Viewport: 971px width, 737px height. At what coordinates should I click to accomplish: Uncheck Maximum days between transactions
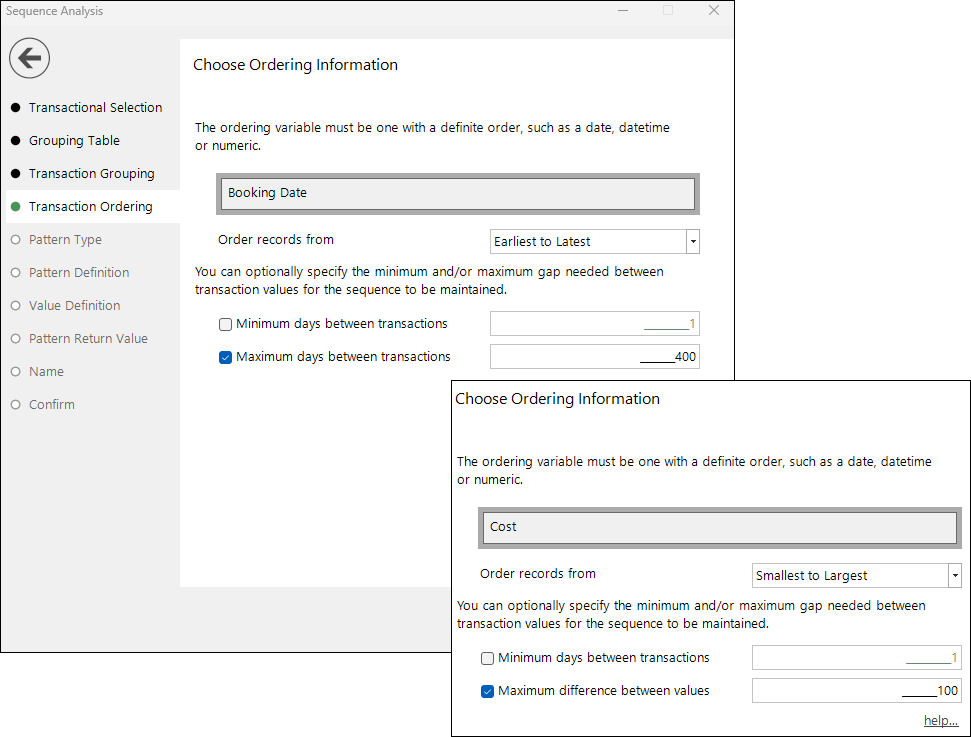click(x=225, y=357)
